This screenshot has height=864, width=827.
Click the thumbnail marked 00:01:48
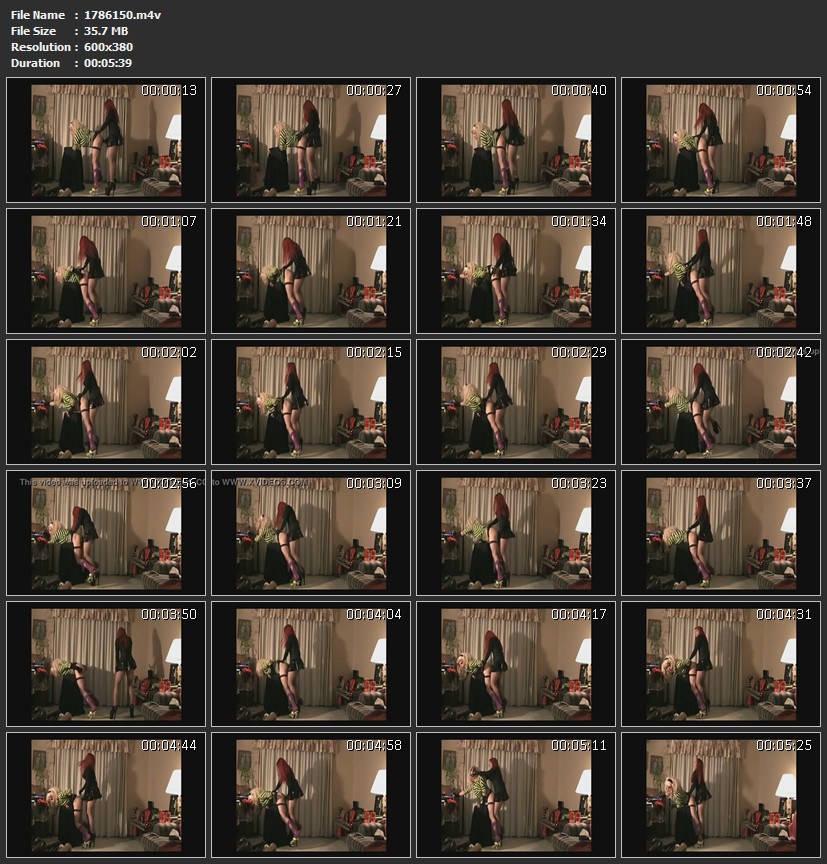point(721,271)
